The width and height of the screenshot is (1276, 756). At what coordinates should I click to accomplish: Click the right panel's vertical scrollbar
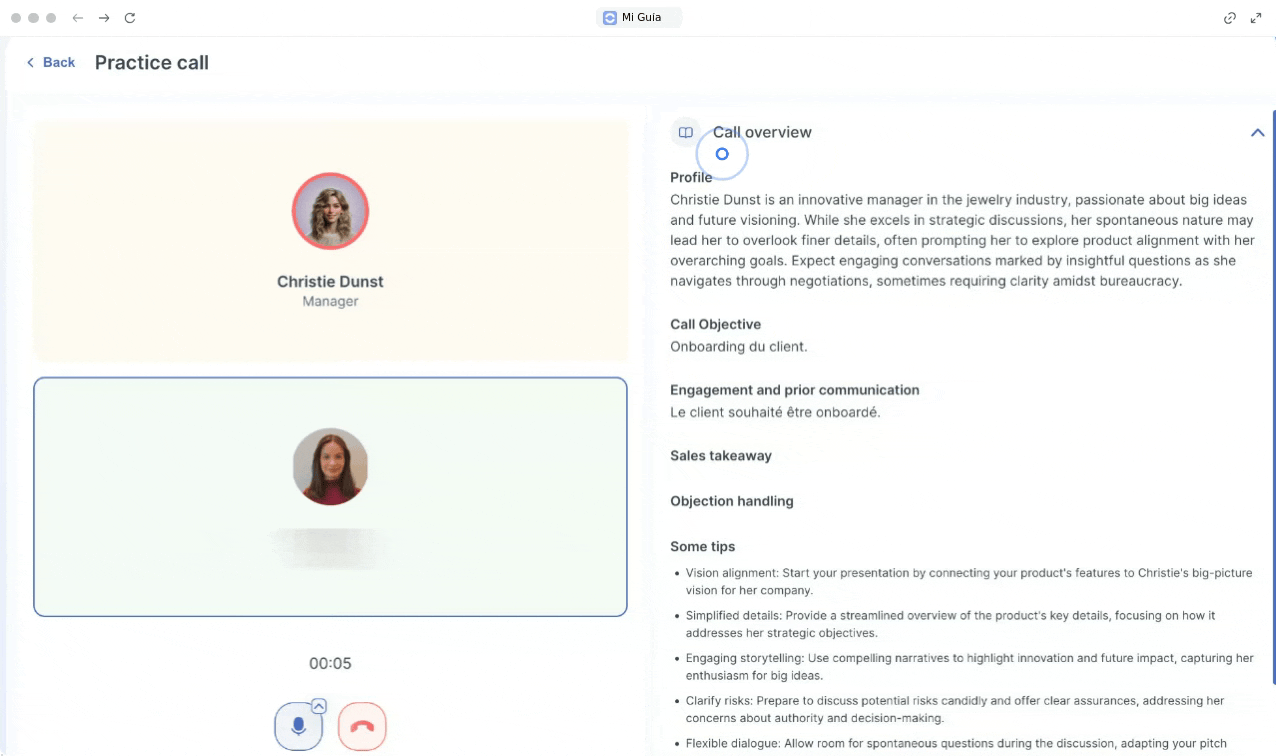(x=1273, y=400)
